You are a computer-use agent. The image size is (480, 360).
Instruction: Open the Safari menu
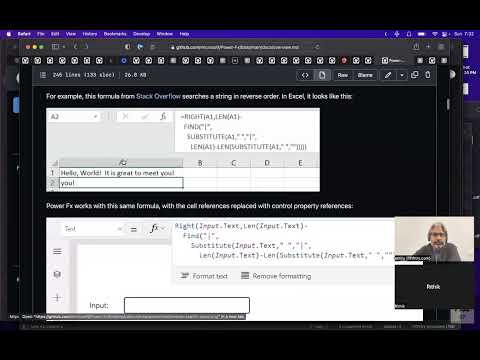(x=24, y=34)
